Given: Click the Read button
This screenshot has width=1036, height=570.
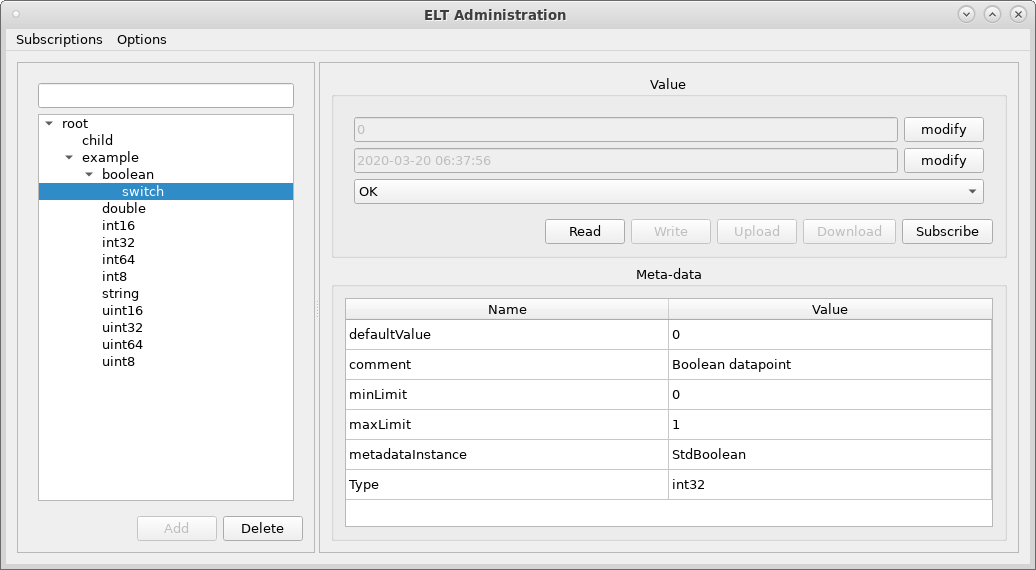Looking at the screenshot, I should pos(584,231).
